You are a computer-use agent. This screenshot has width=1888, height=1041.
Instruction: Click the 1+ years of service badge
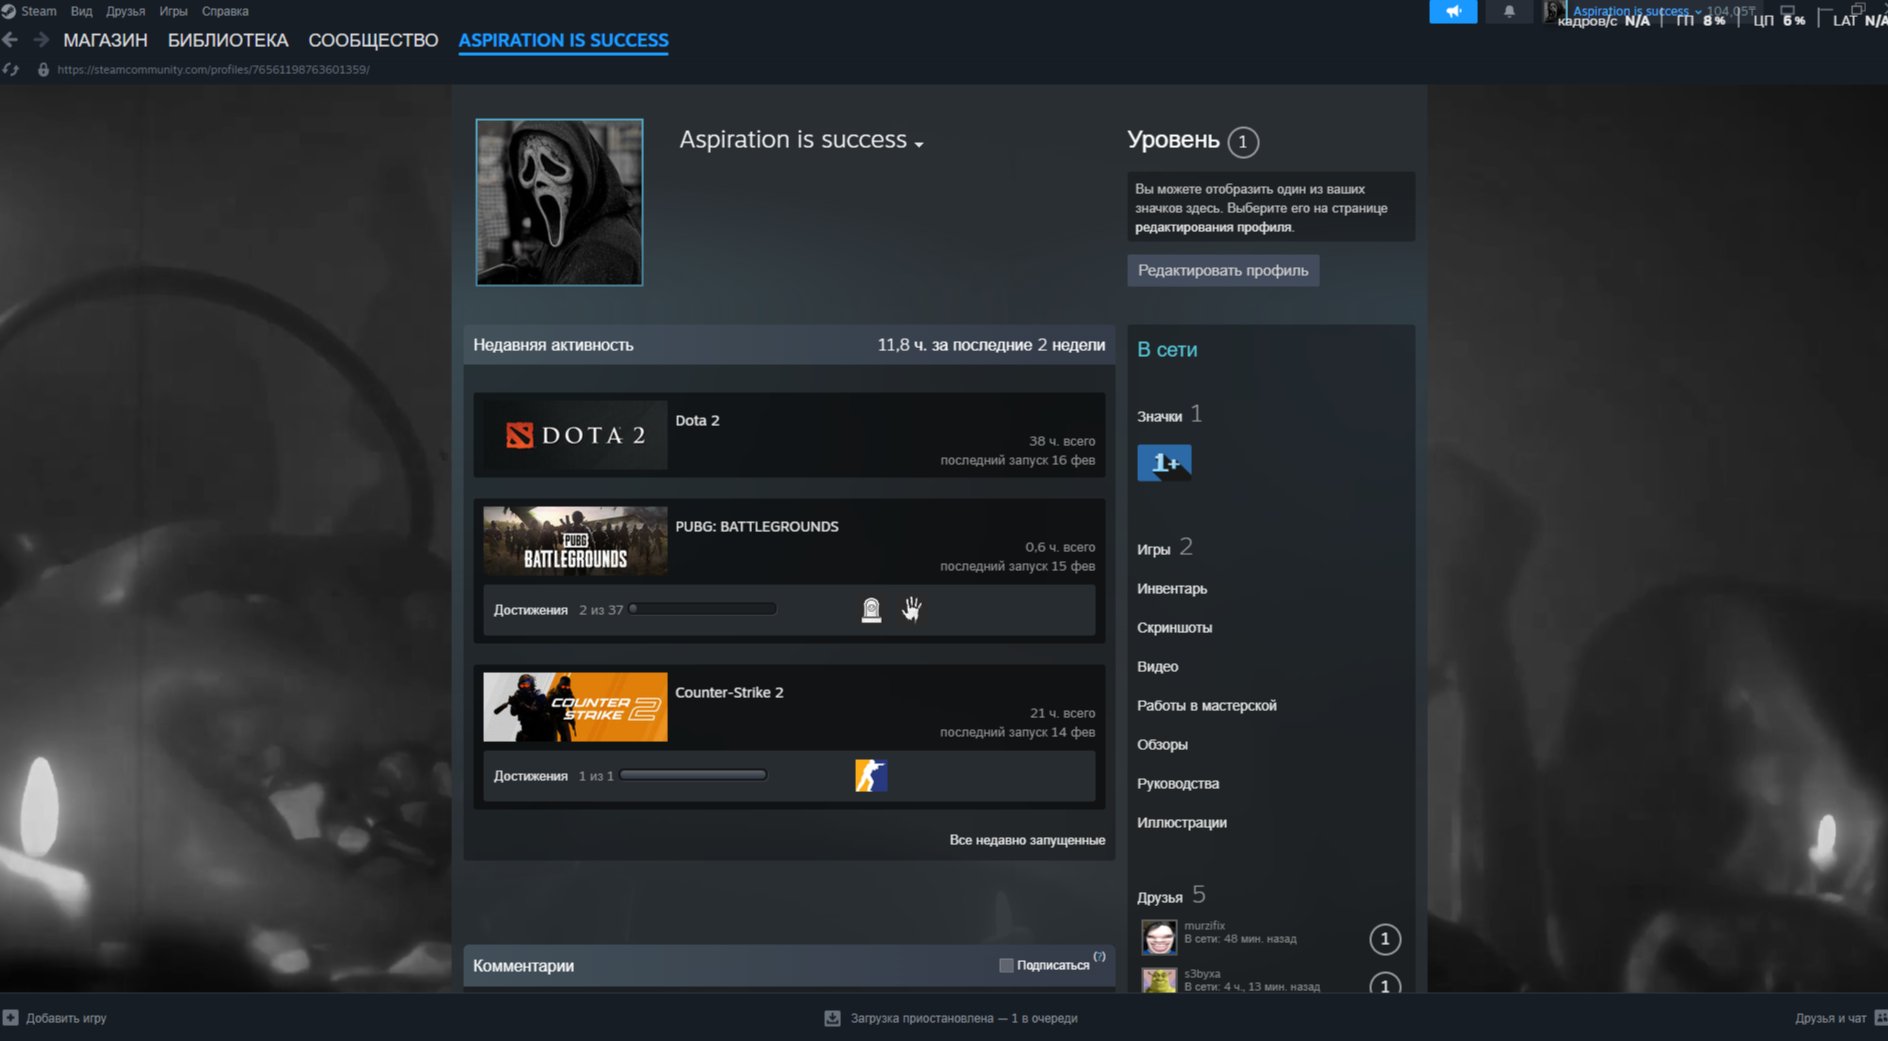pos(1164,463)
